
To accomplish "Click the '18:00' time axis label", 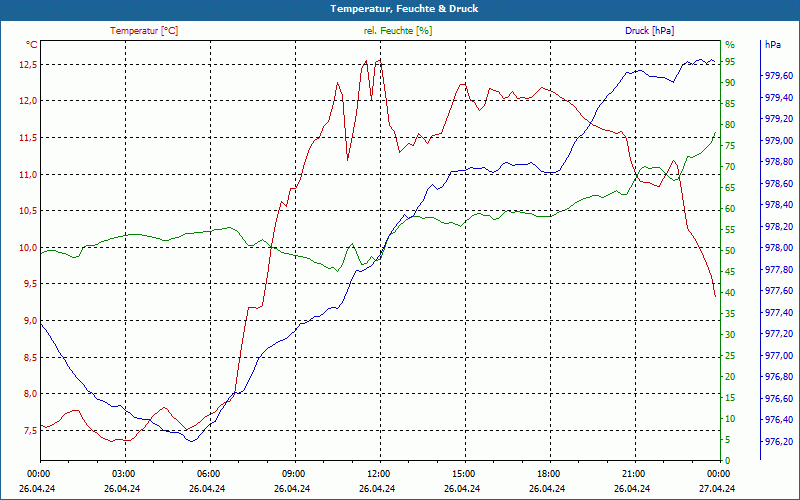I will coord(547,473).
